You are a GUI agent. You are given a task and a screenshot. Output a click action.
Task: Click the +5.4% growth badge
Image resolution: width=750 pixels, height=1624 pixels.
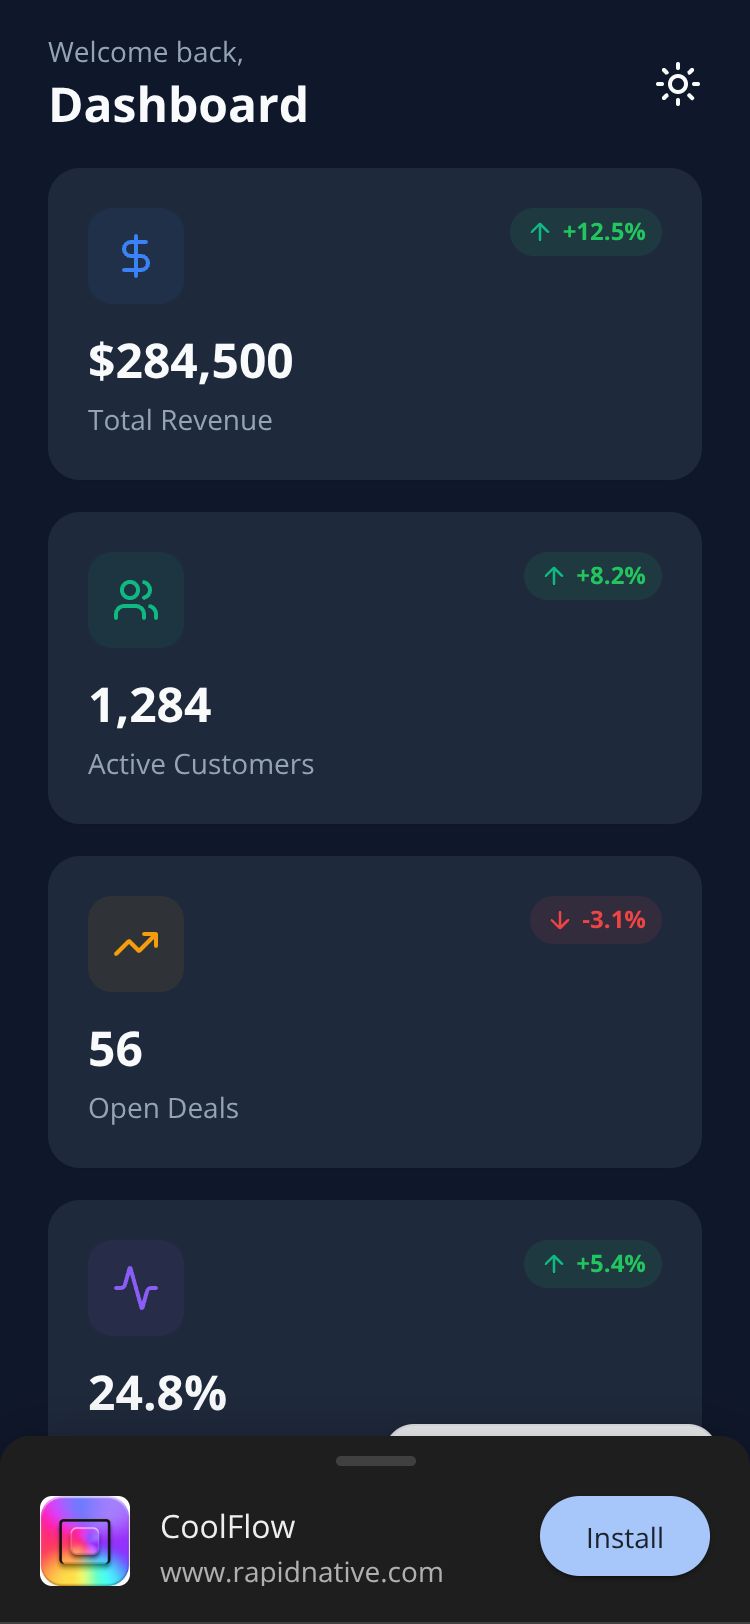pyautogui.click(x=593, y=1264)
